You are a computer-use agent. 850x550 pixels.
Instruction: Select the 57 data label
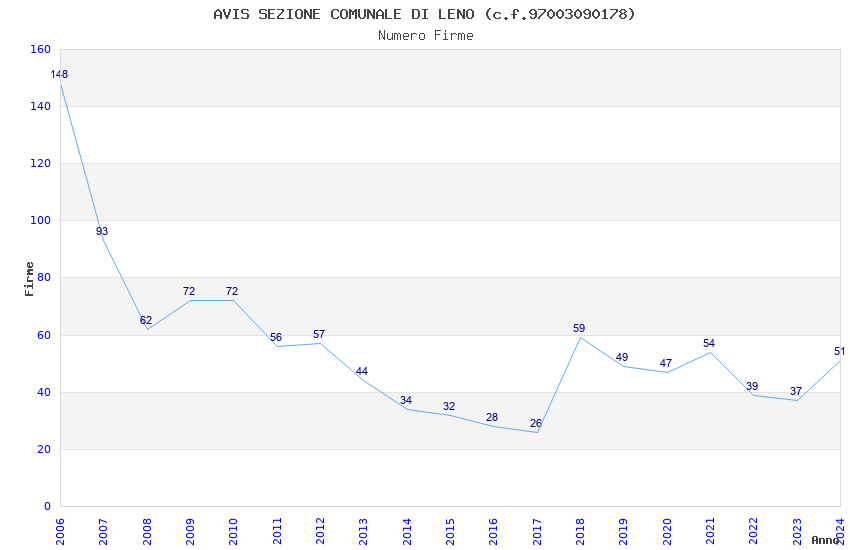click(x=319, y=334)
